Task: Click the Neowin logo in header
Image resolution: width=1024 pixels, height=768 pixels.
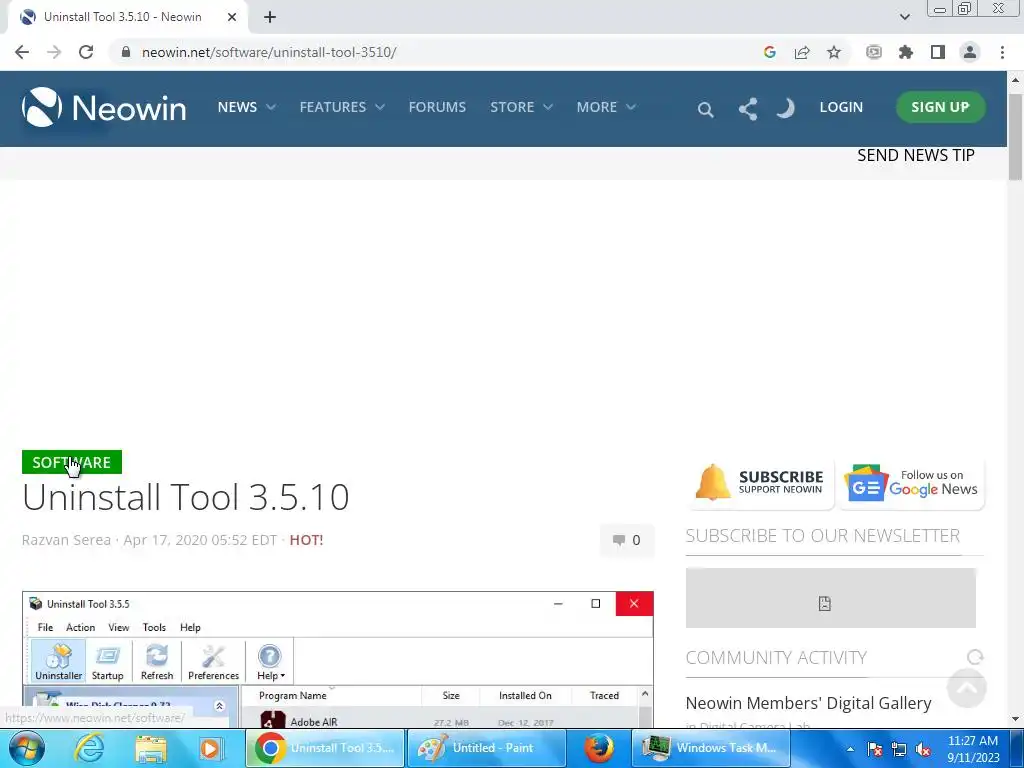Action: click(x=104, y=107)
